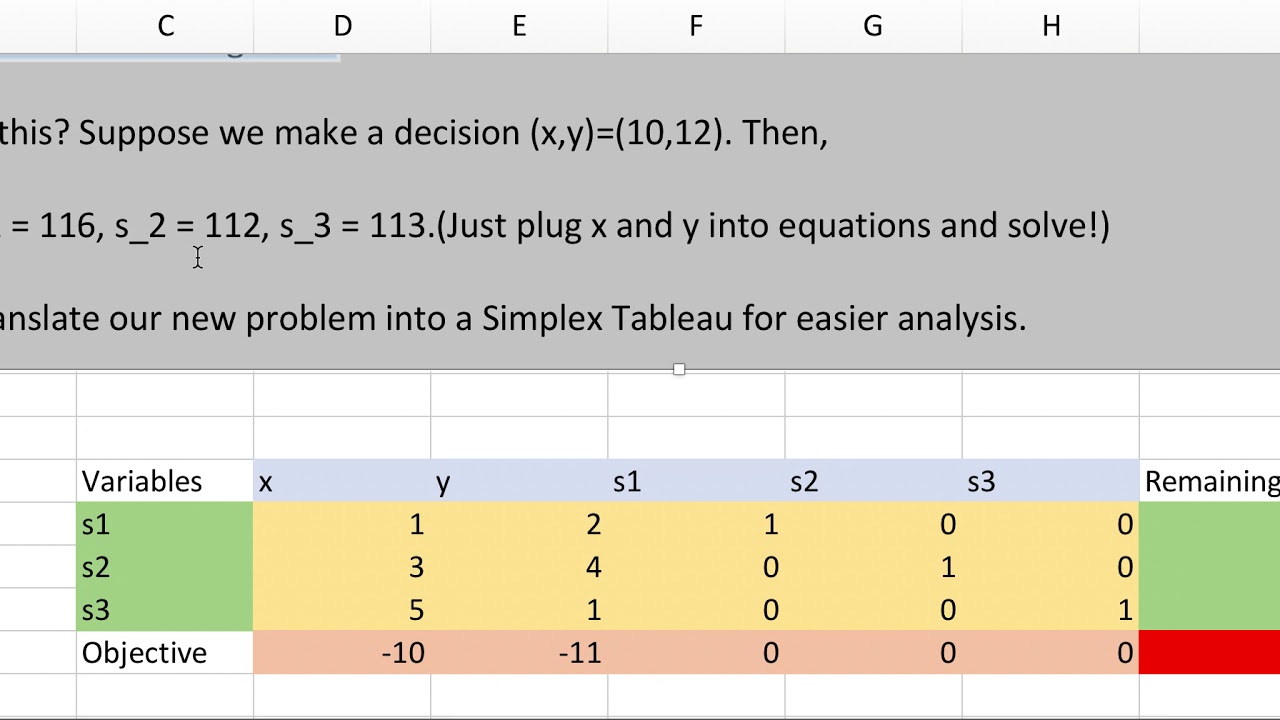
Task: Select the cell with value 4
Action: point(519,568)
